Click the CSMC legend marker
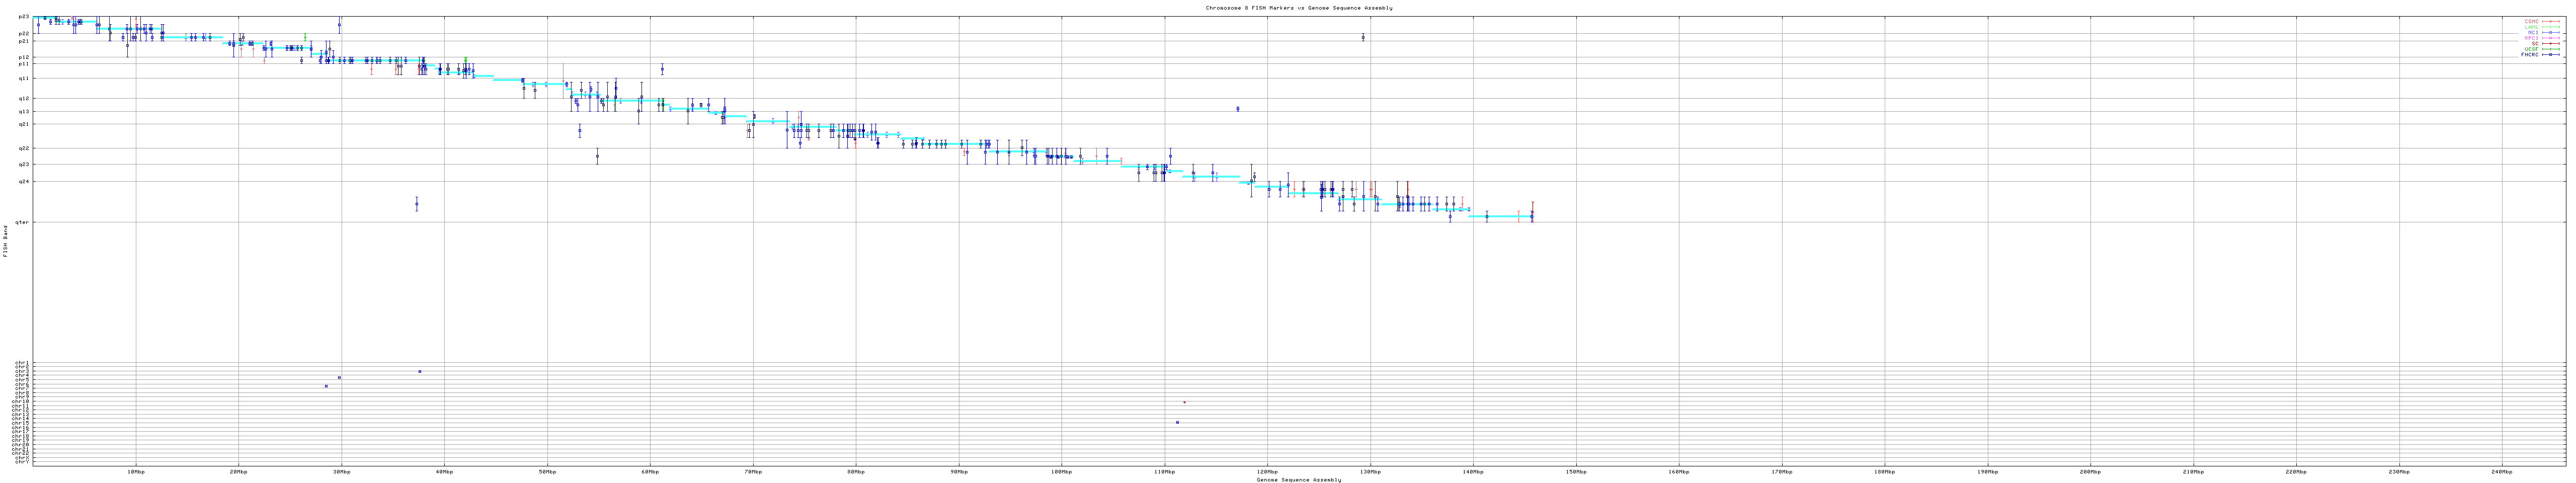This screenshot has width=2576, height=483. tap(2550, 21)
